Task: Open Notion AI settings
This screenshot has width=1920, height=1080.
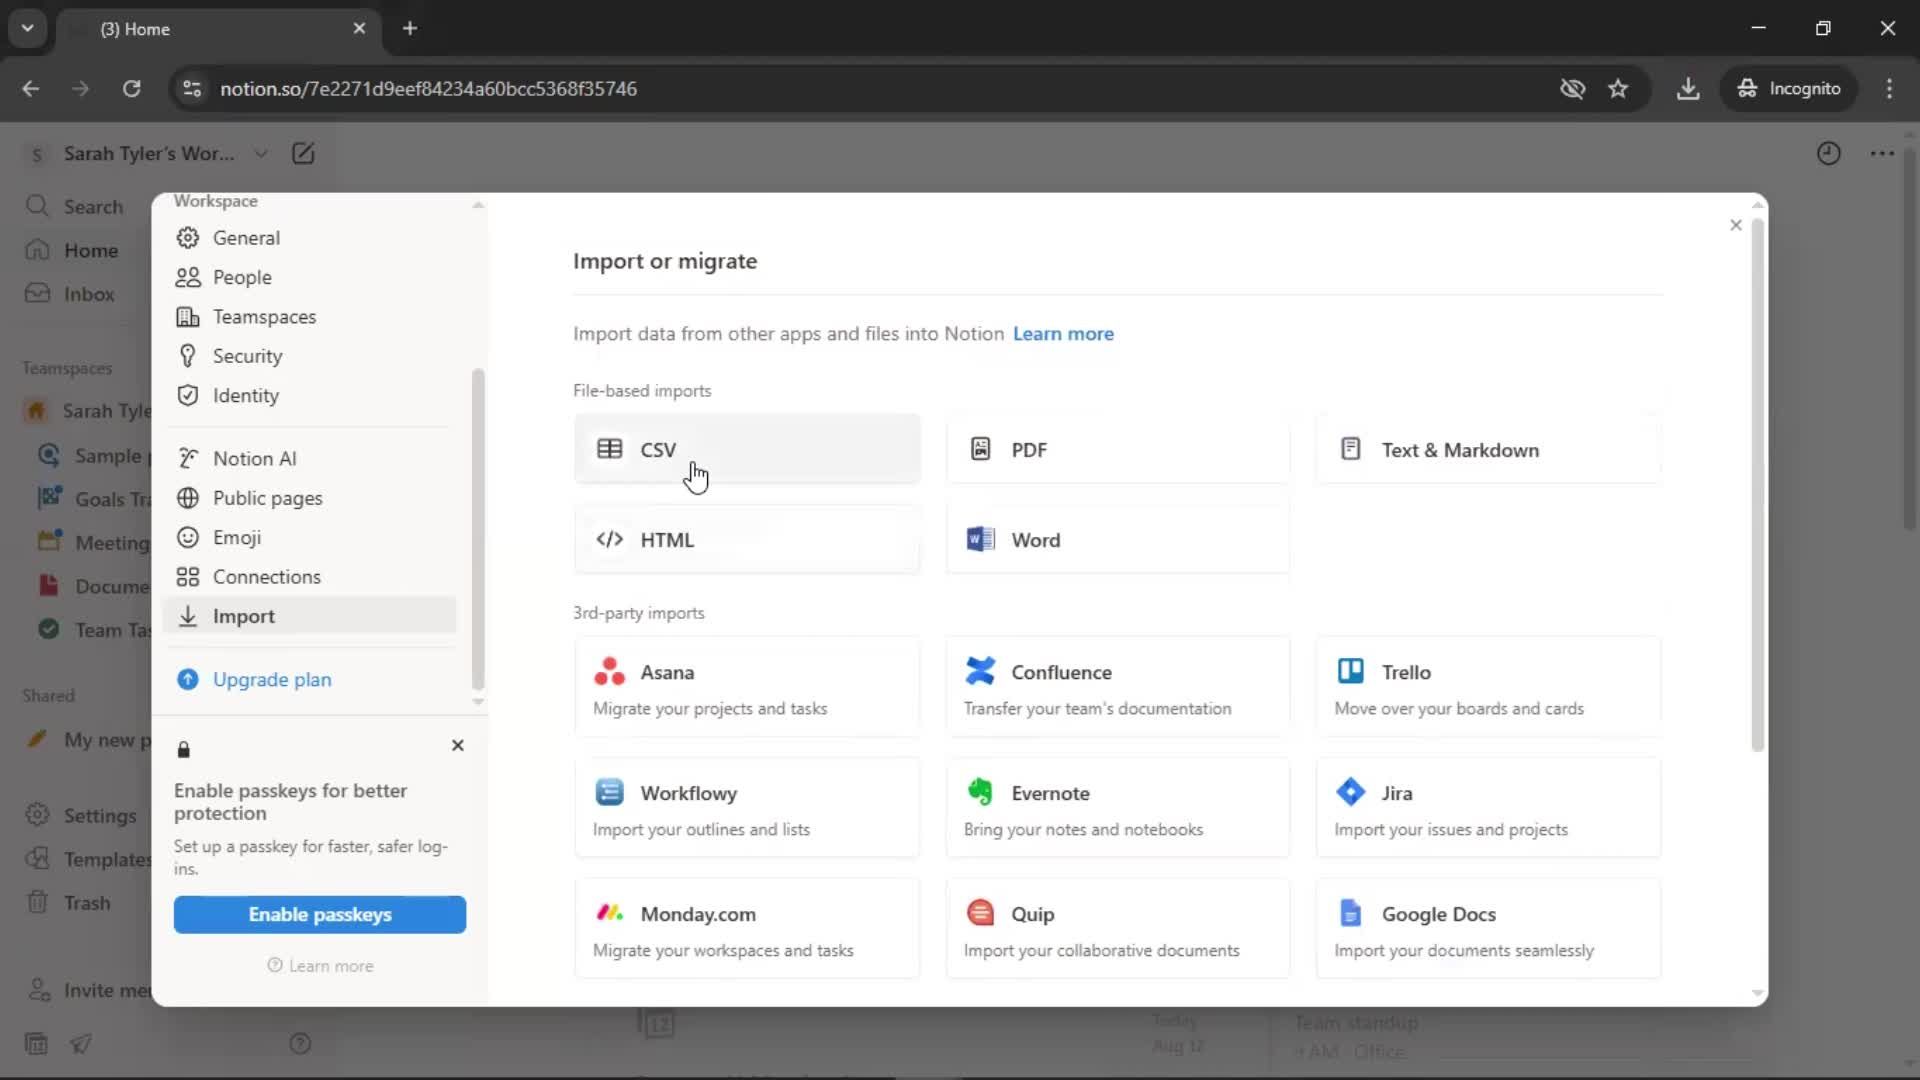Action: pos(309,458)
